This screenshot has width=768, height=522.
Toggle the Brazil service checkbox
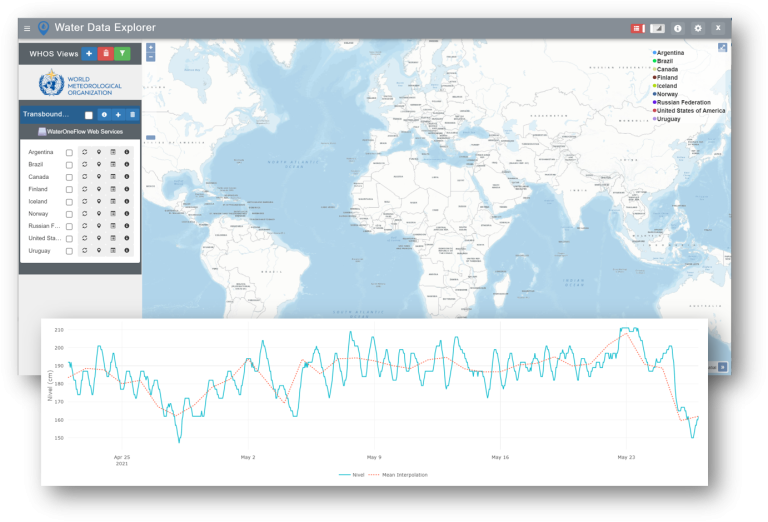point(69,165)
